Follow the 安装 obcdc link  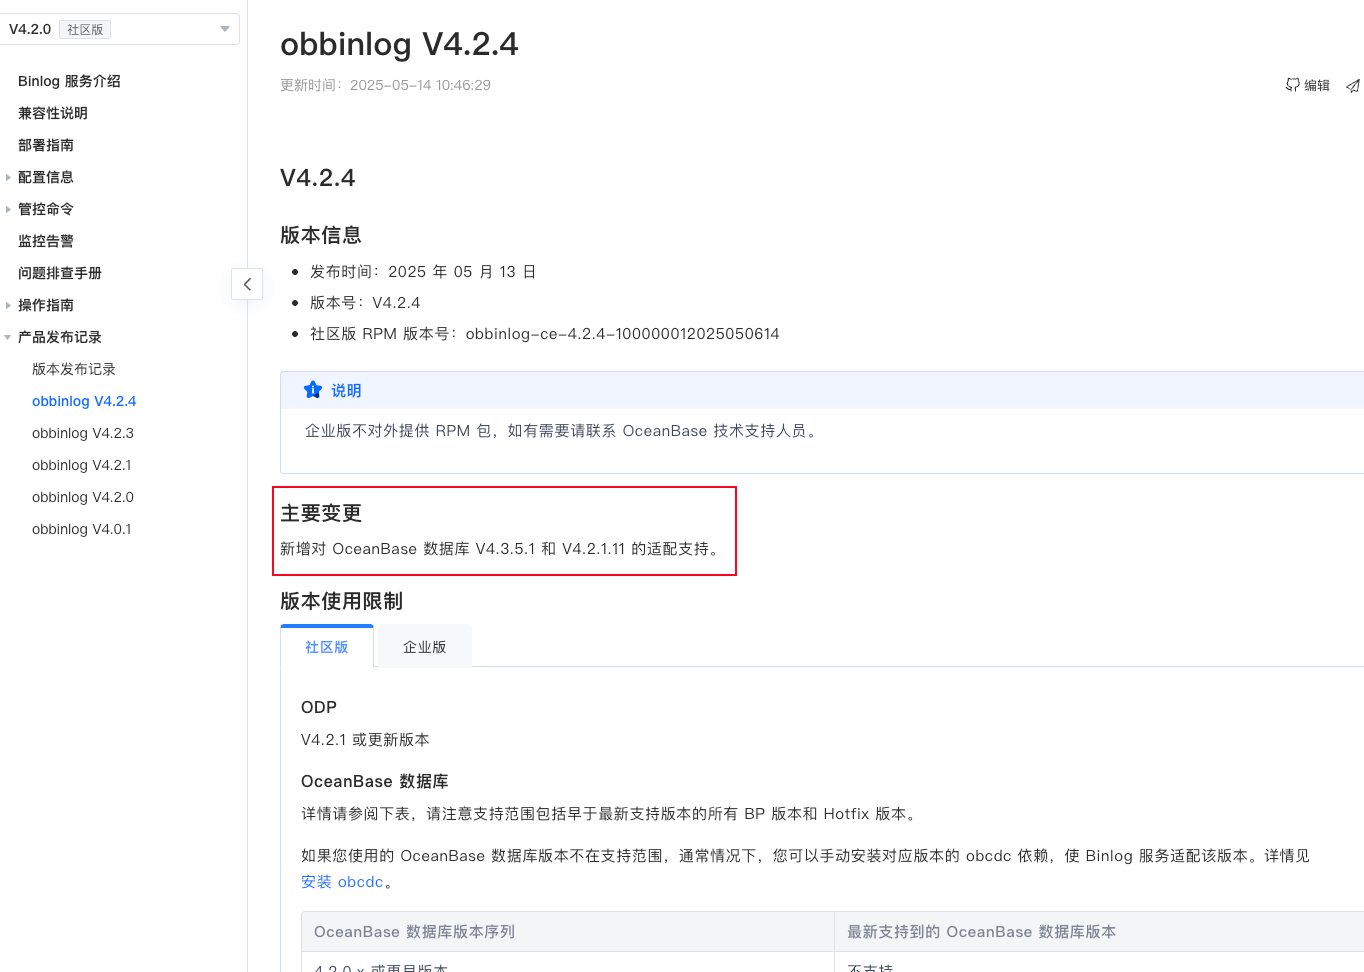tap(342, 882)
